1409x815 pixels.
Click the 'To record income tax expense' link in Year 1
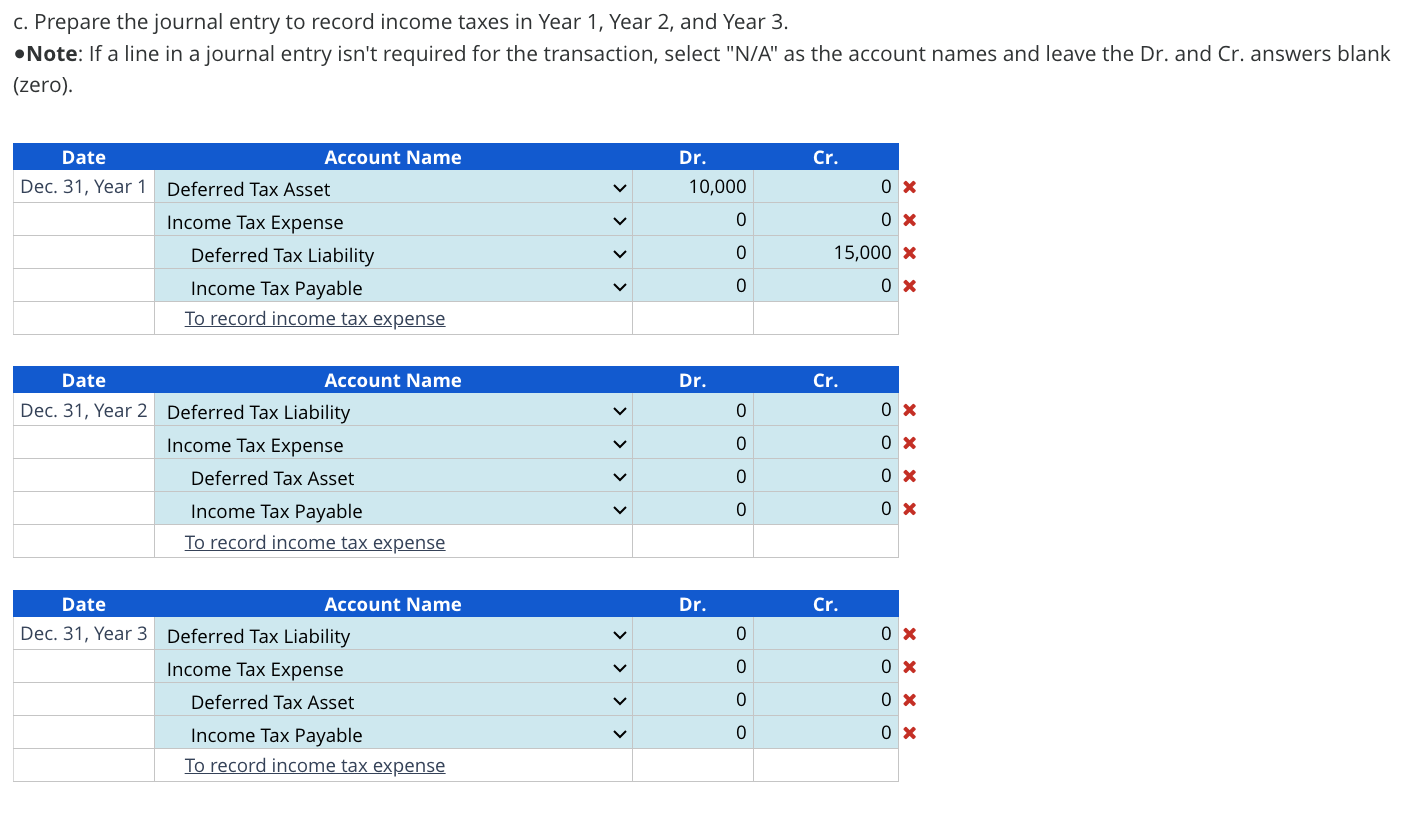coord(313,318)
